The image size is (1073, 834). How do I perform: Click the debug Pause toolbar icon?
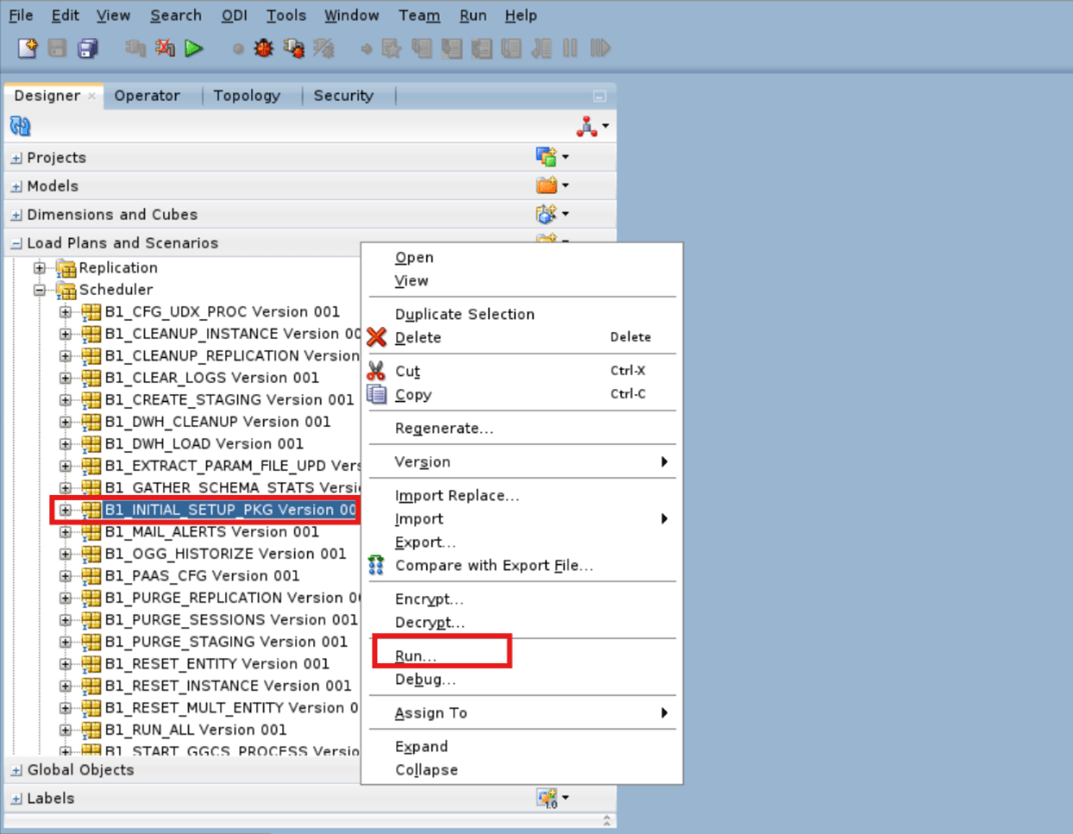(570, 48)
